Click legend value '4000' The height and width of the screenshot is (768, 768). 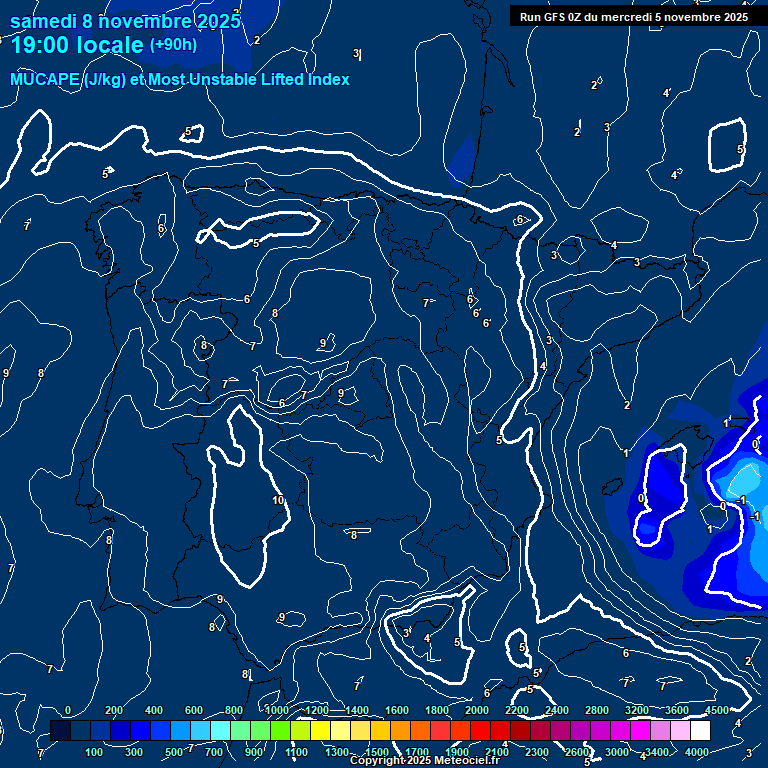tap(697, 752)
